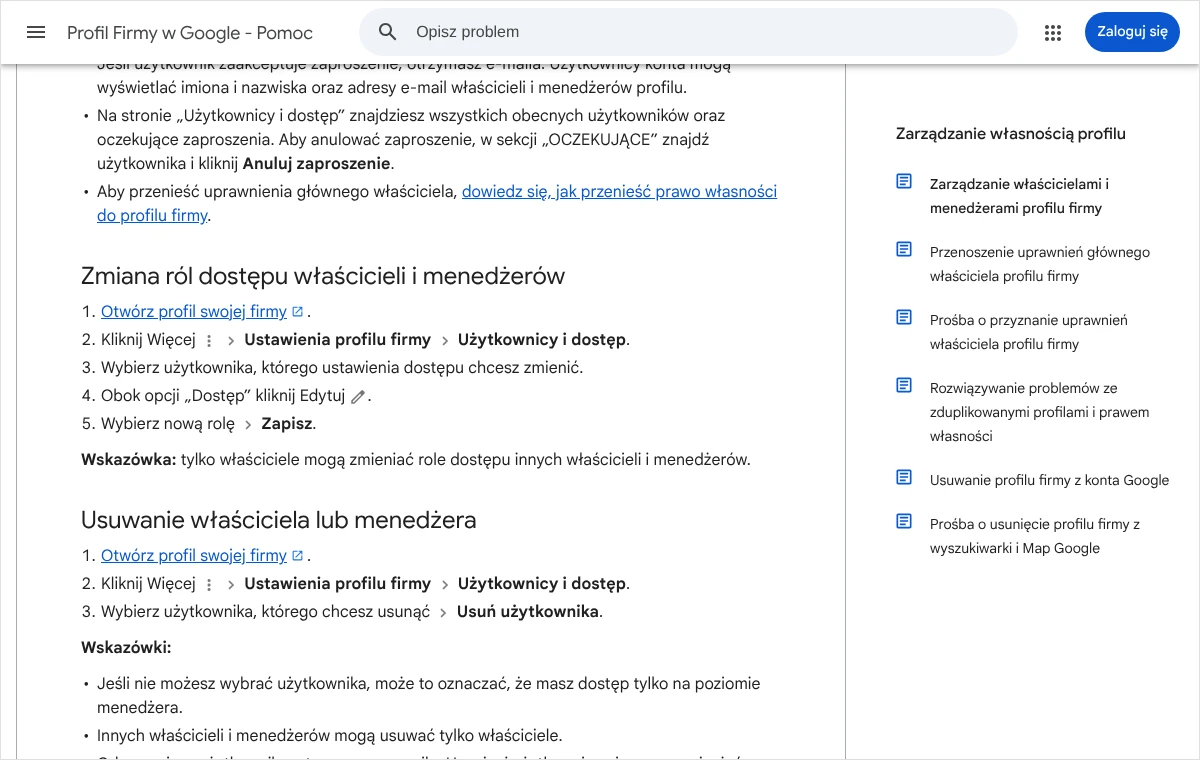1200x760 pixels.
Task: Click chevron arrow before Zapisz
Action: tap(248, 425)
